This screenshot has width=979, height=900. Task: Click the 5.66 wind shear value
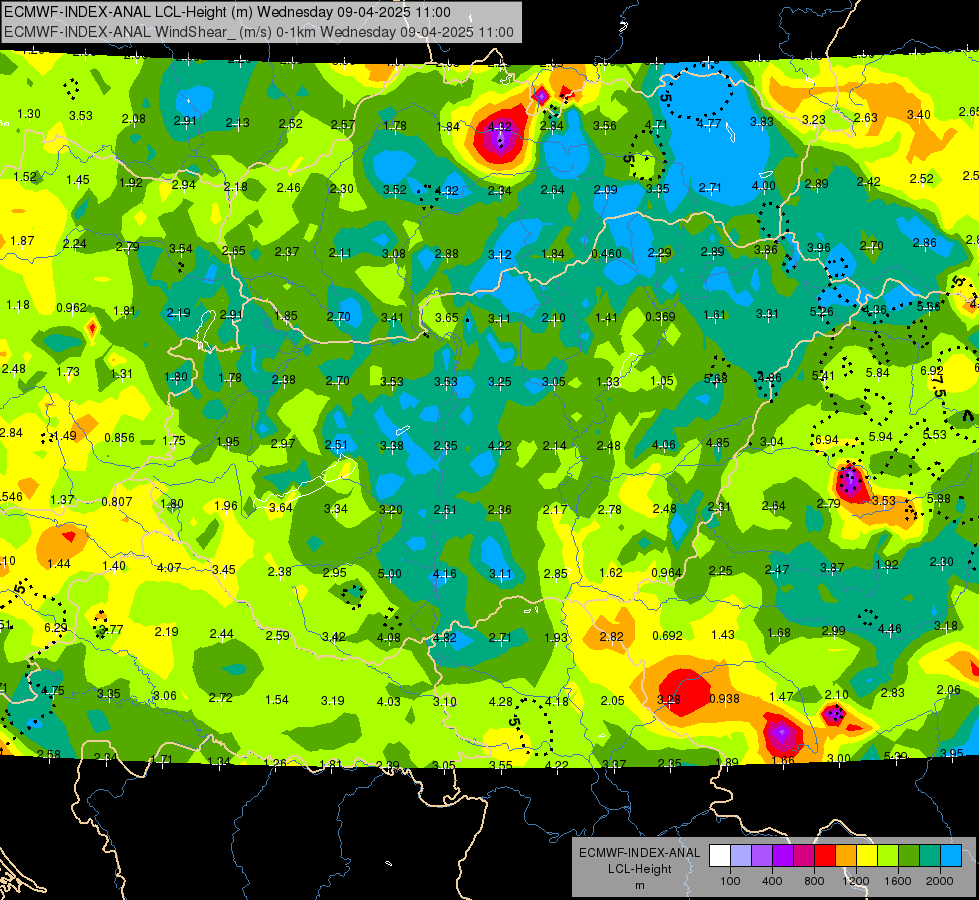pos(929,306)
